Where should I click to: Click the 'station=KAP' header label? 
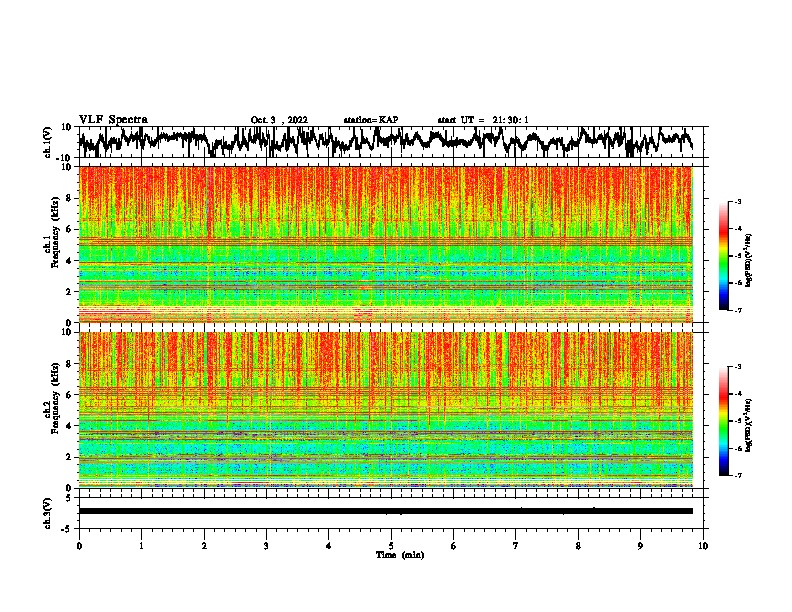371,120
